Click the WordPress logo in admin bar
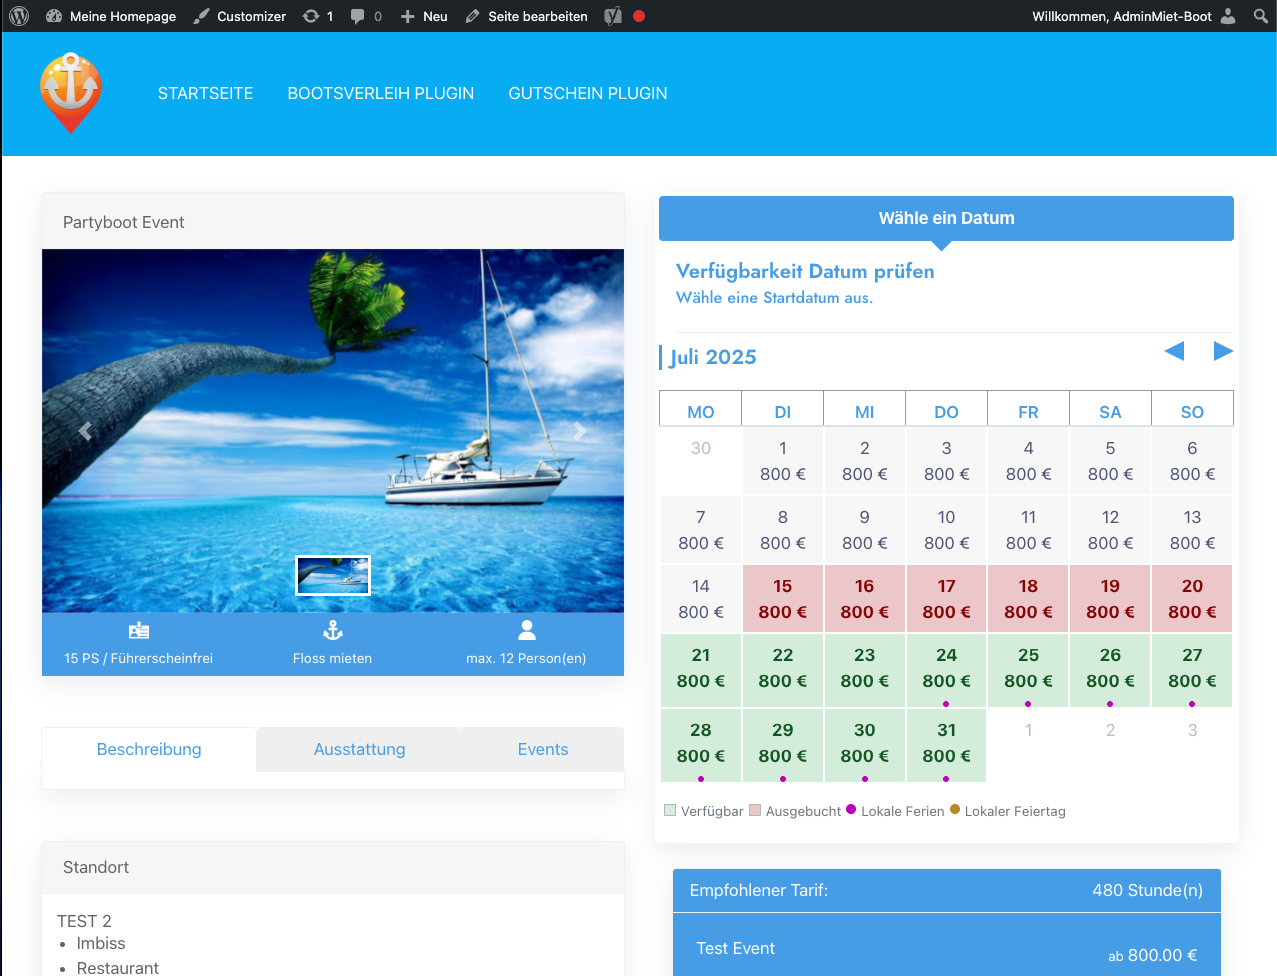Image resolution: width=1277 pixels, height=976 pixels. [19, 16]
